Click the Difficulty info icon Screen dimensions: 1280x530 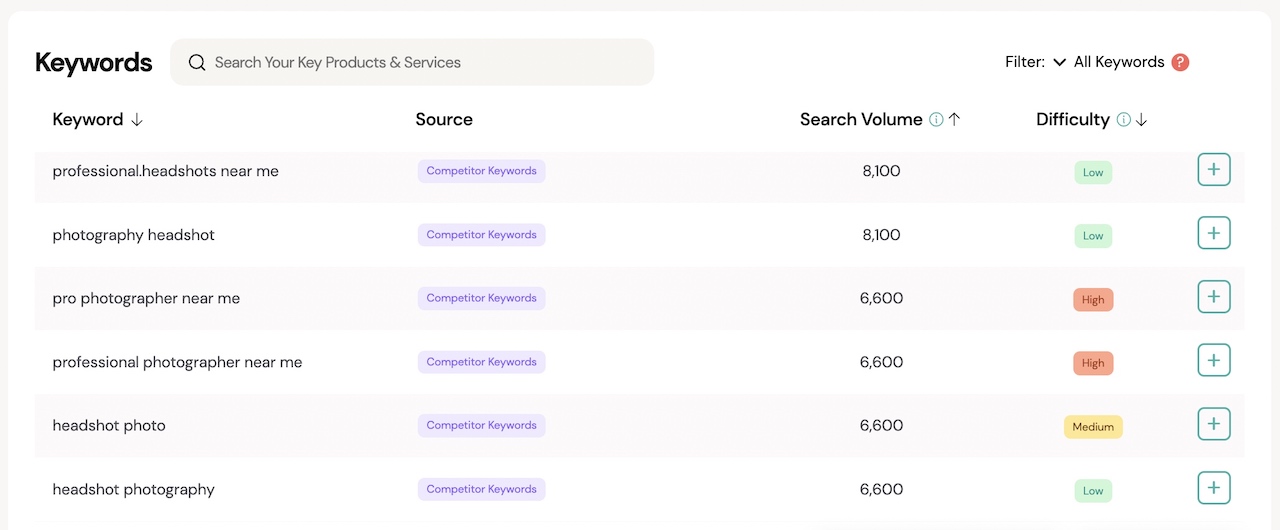pos(1123,120)
